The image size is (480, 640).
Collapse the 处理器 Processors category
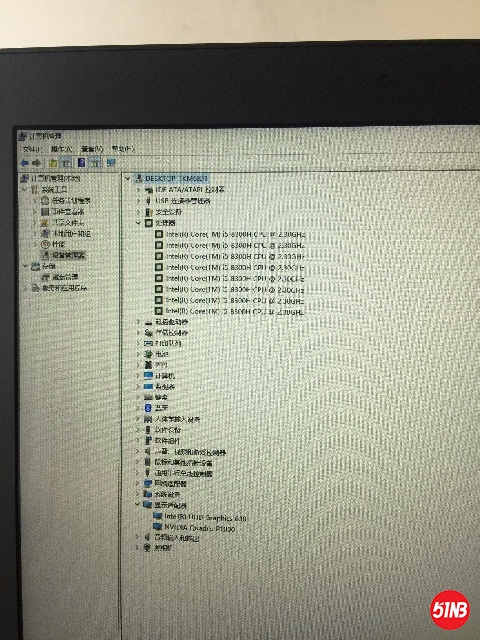tap(138, 223)
